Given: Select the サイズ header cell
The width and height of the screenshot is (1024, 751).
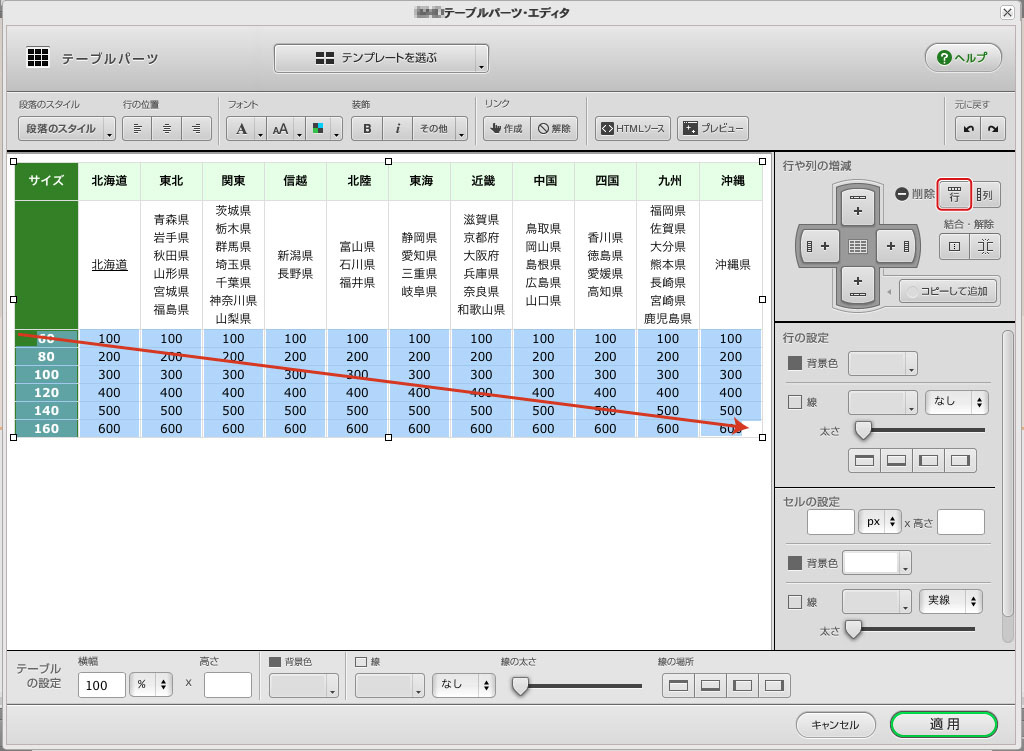Looking at the screenshot, I should coord(46,181).
